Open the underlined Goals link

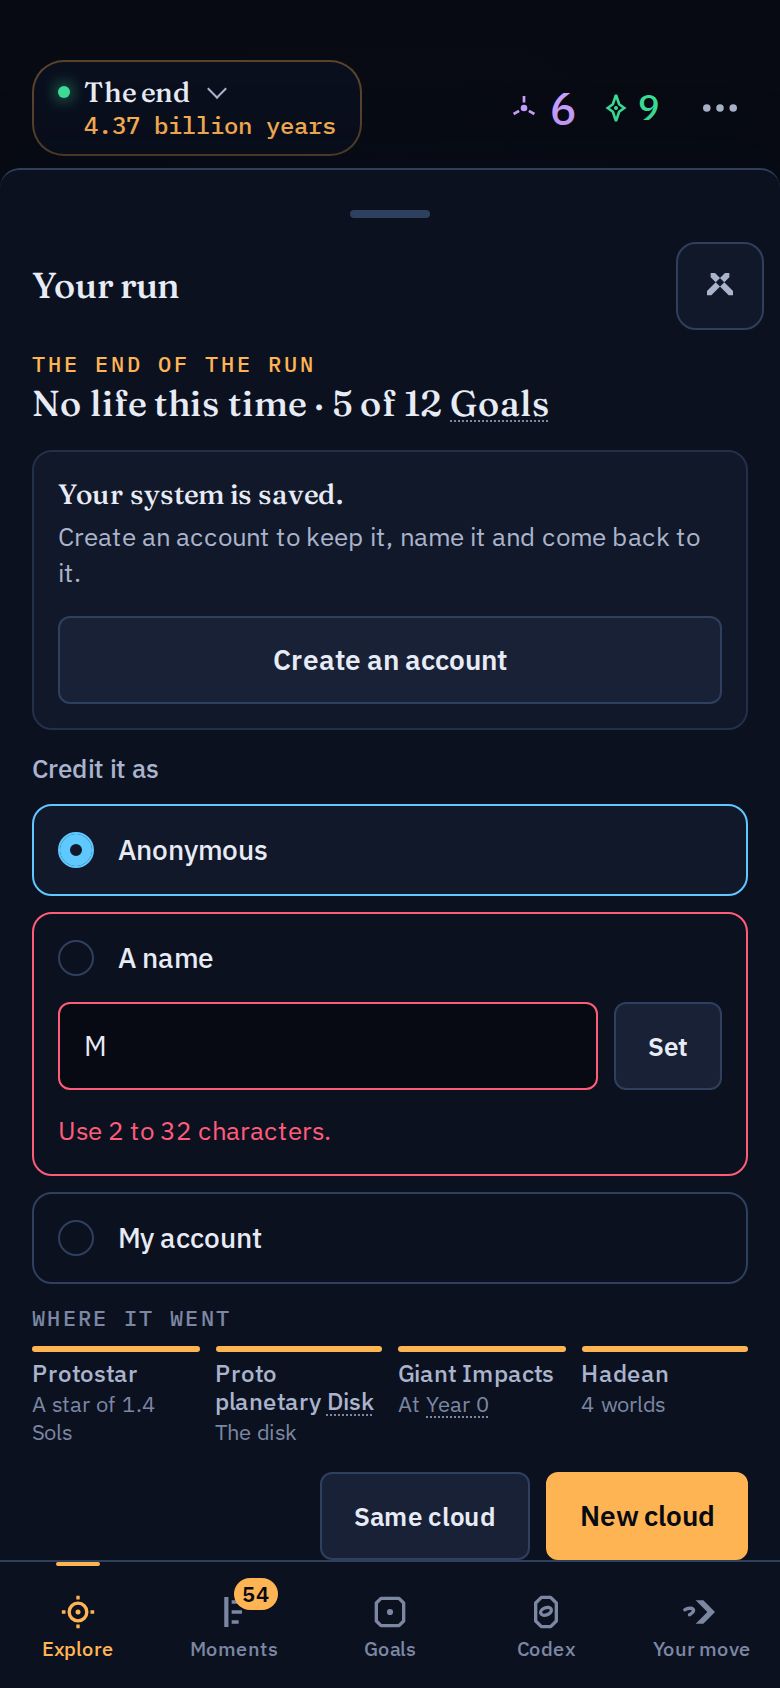[499, 404]
